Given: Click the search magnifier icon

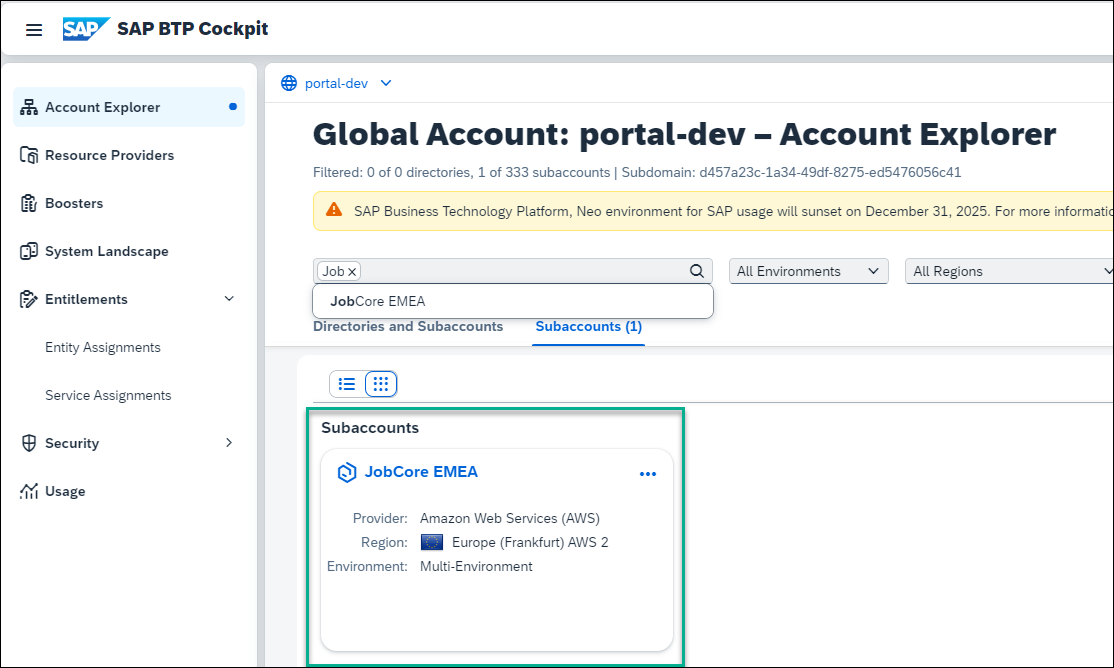Looking at the screenshot, I should tap(697, 271).
